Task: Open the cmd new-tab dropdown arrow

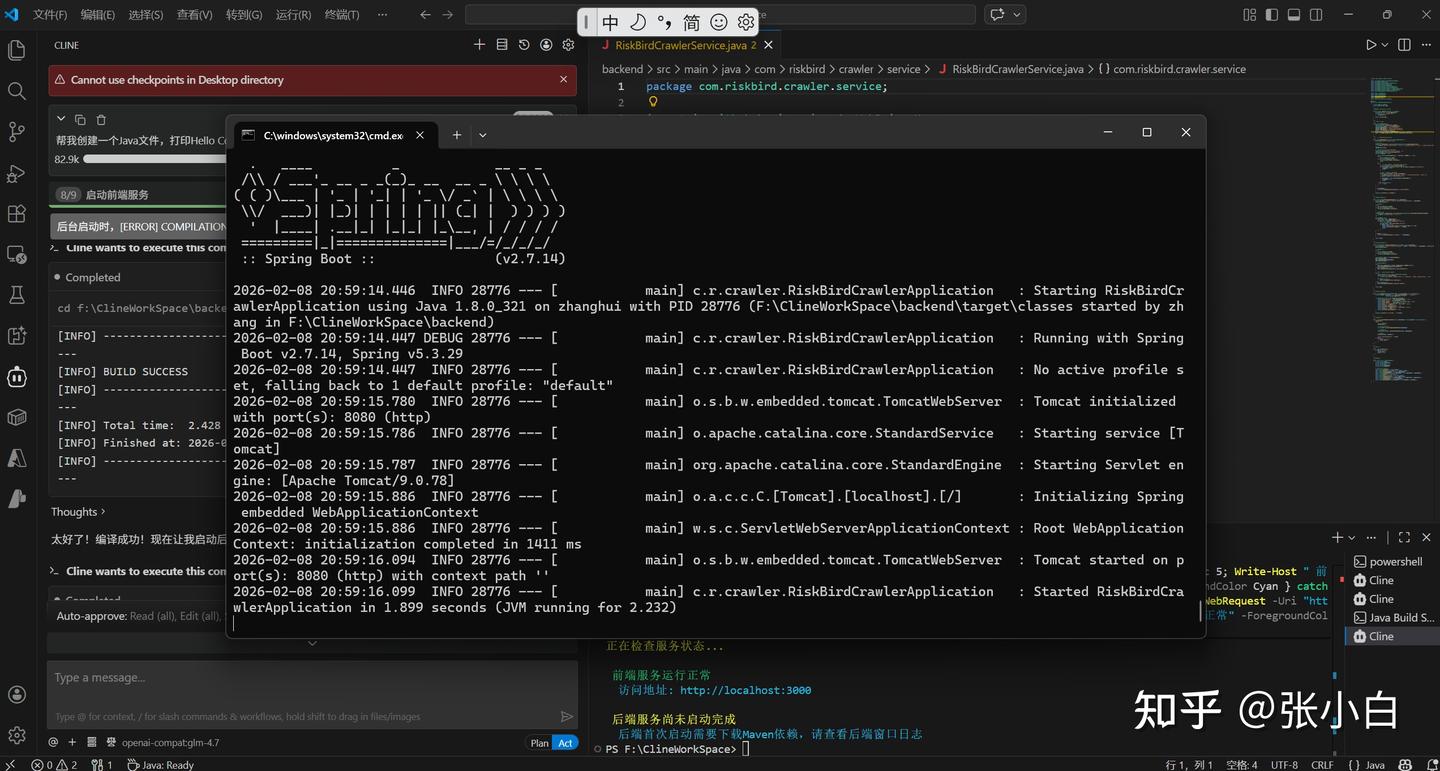Action: [x=483, y=135]
